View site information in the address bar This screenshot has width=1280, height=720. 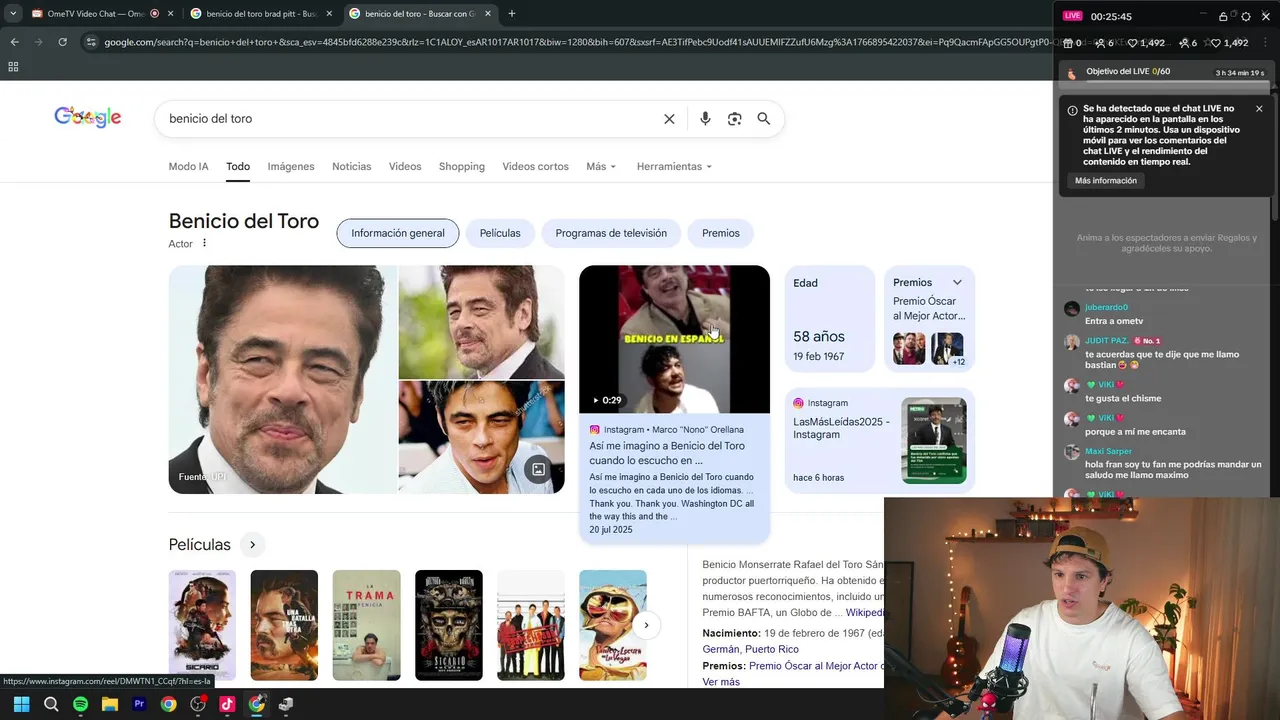(91, 42)
